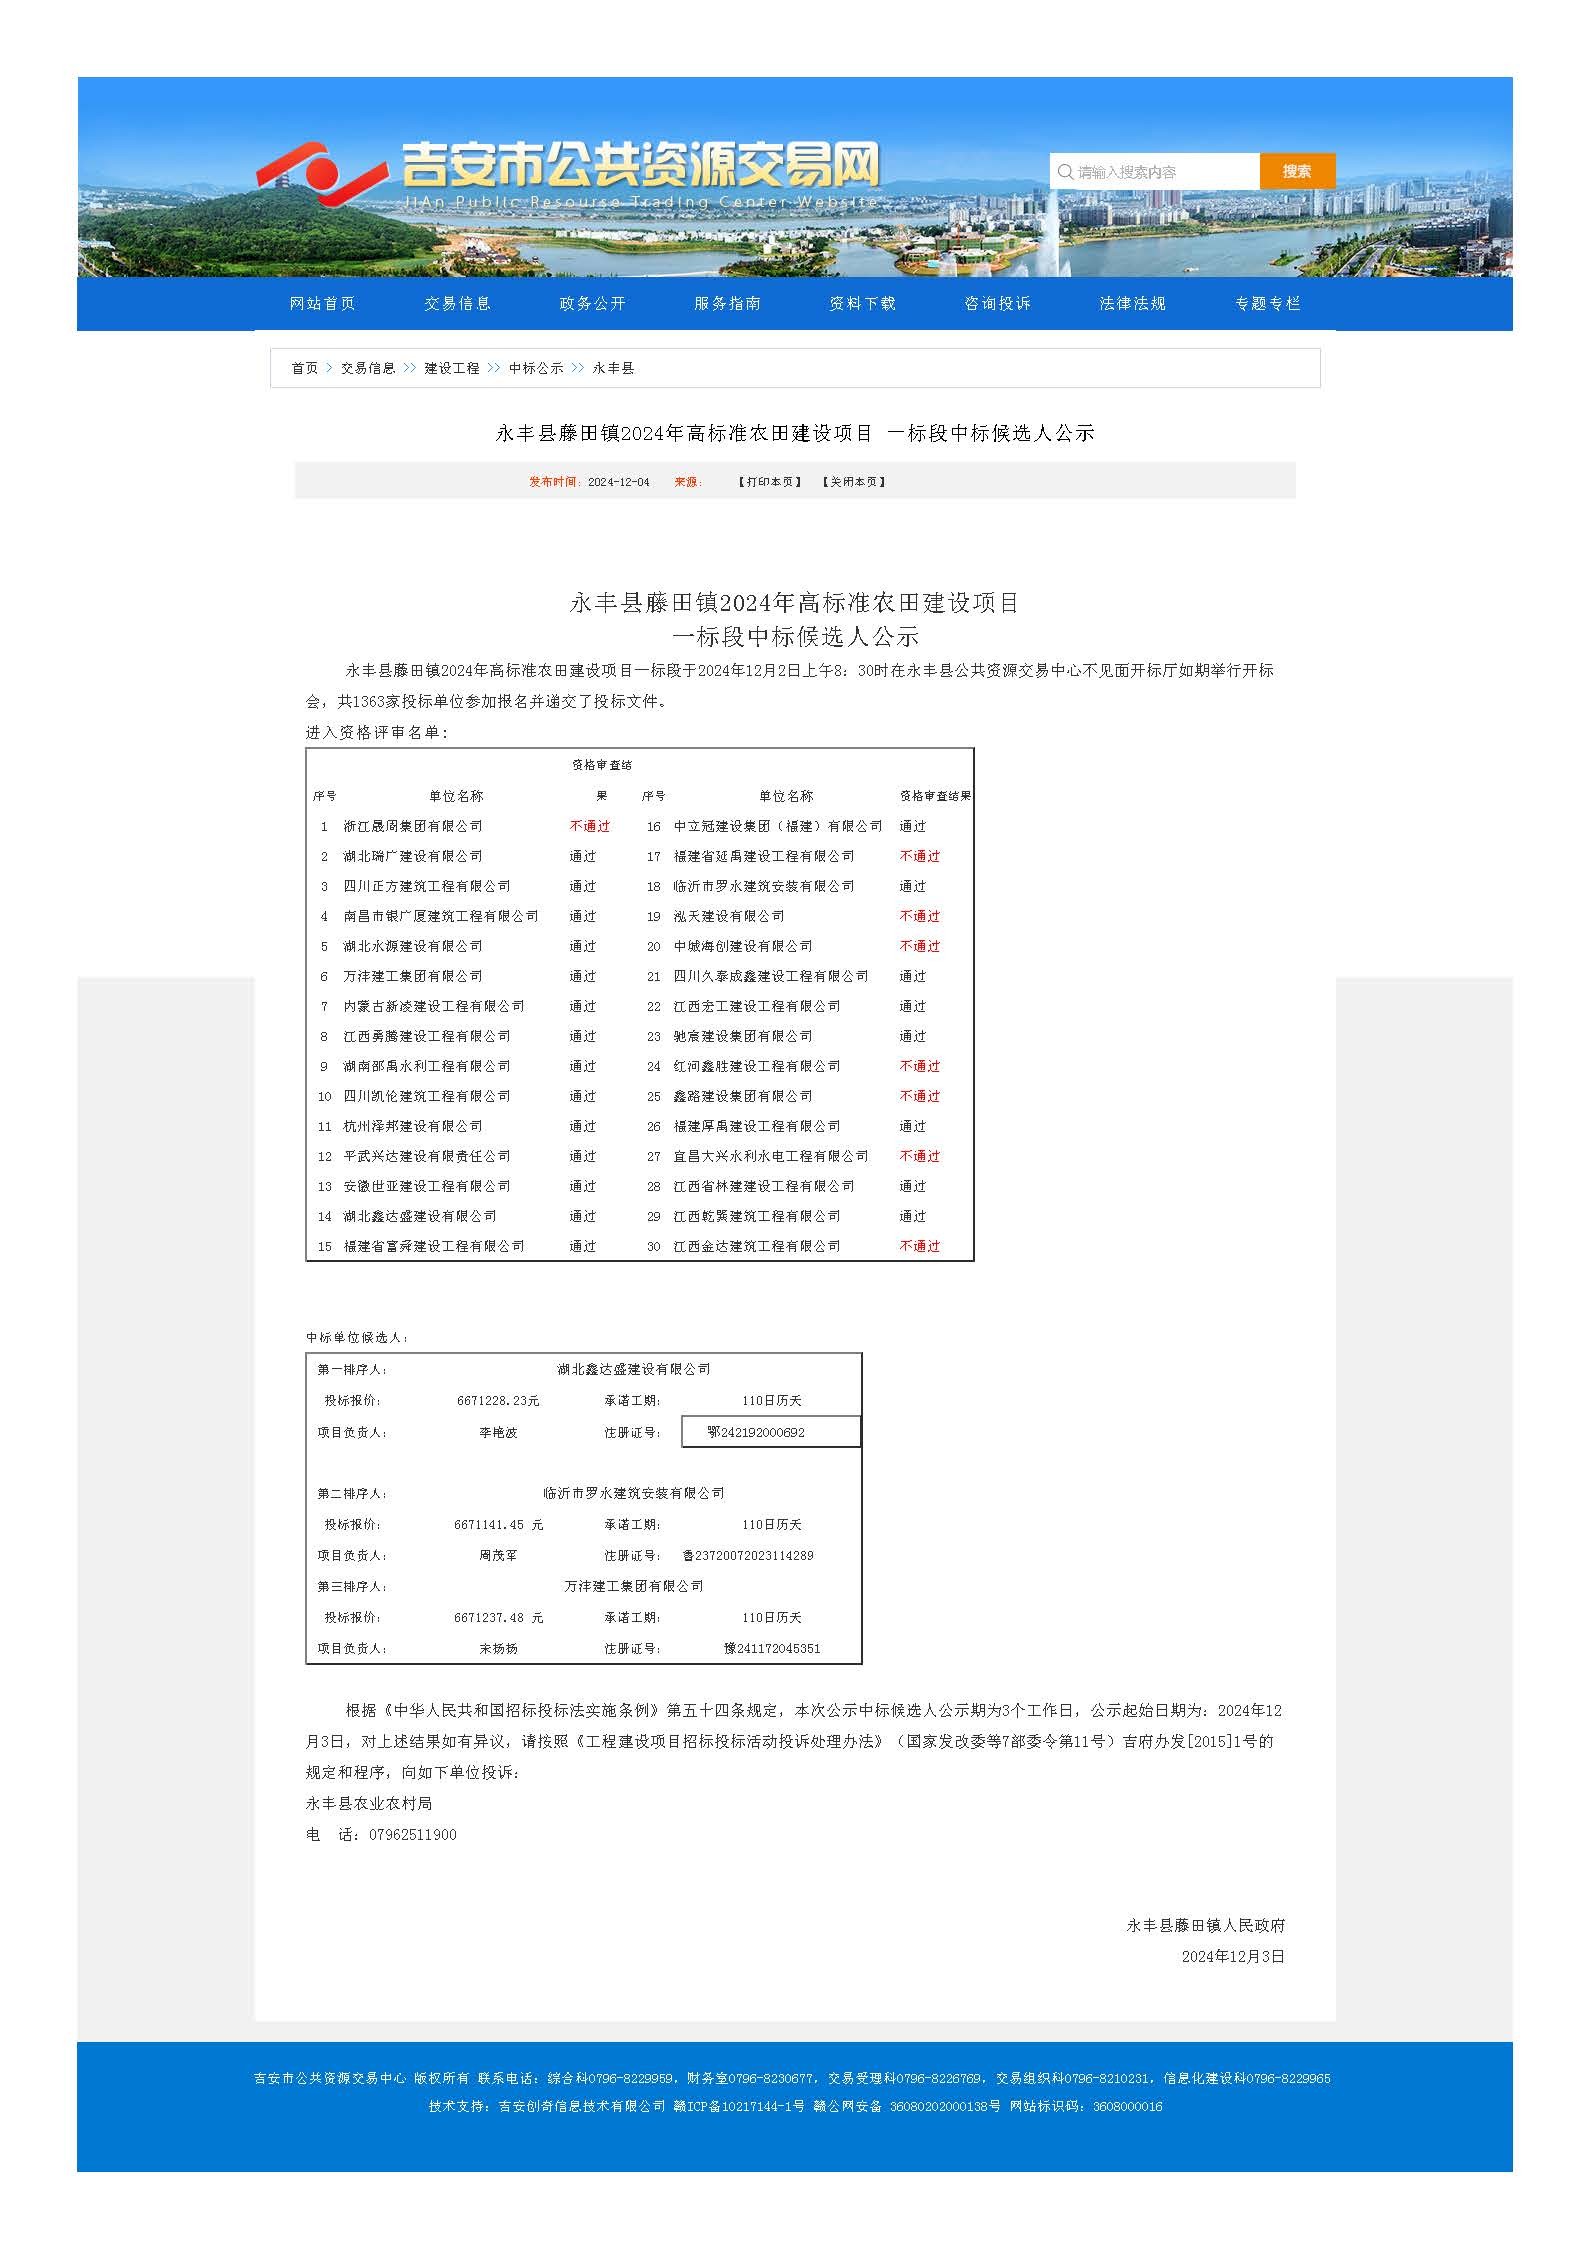This screenshot has width=1587, height=2246.
Task: Click 交易信息 in the breadcrumb trail
Action: [367, 369]
